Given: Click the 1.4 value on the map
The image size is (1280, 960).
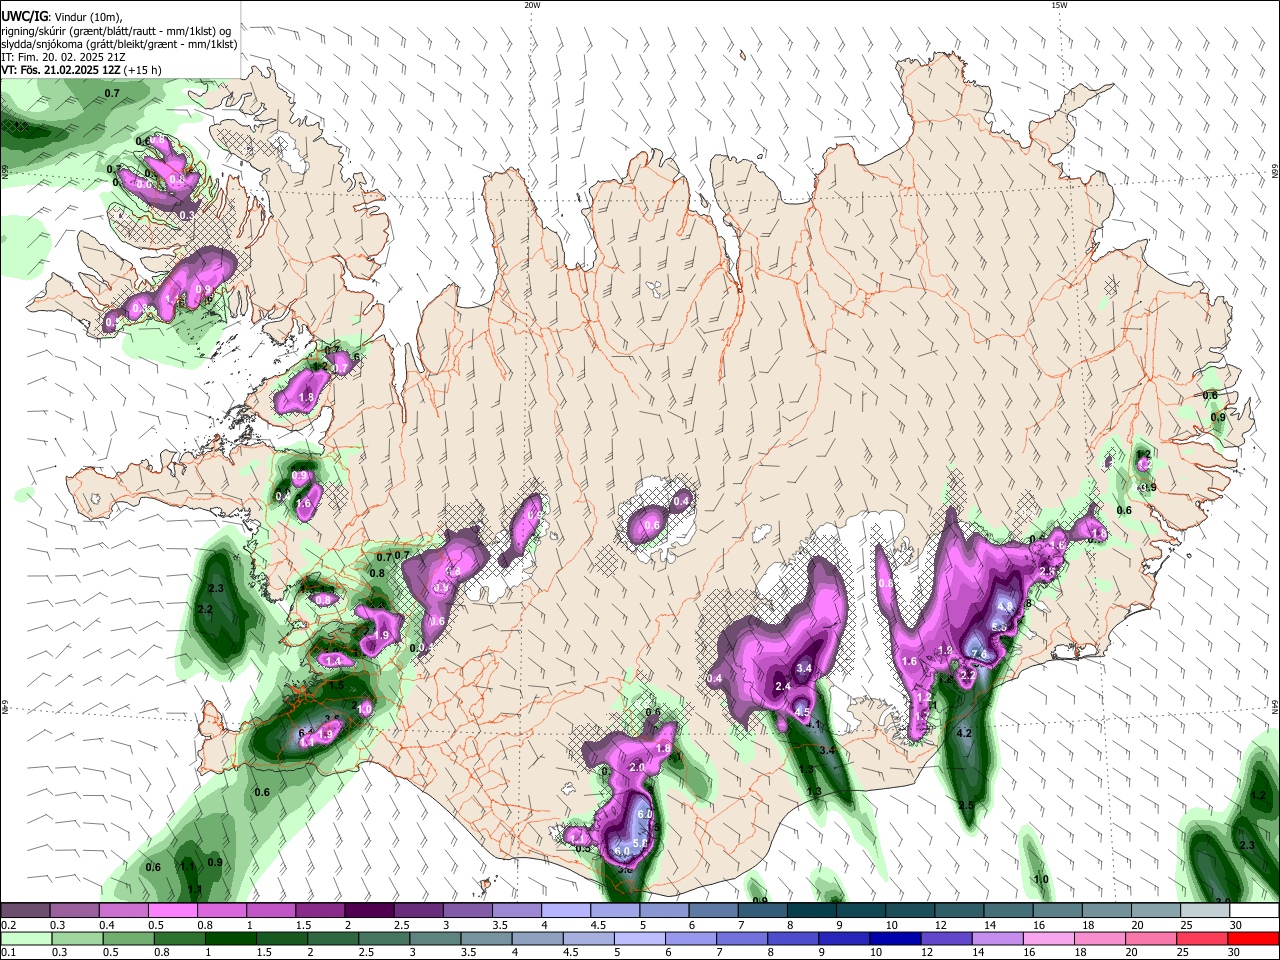Looking at the screenshot, I should click(334, 661).
